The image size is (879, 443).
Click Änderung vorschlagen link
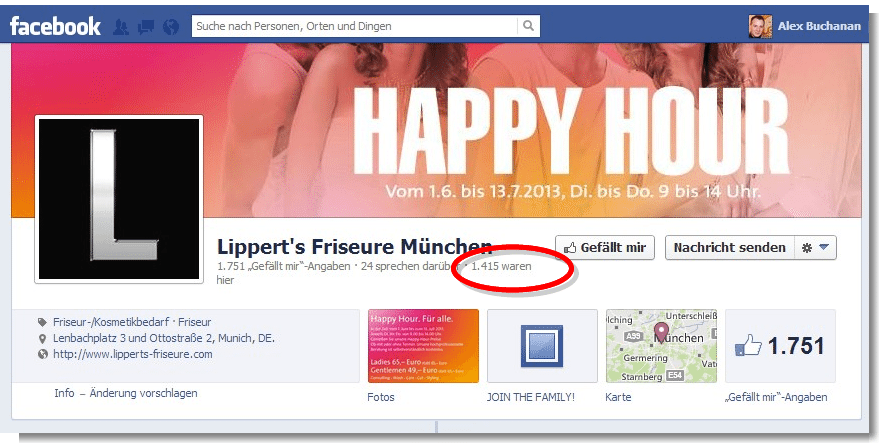pyautogui.click(x=144, y=393)
